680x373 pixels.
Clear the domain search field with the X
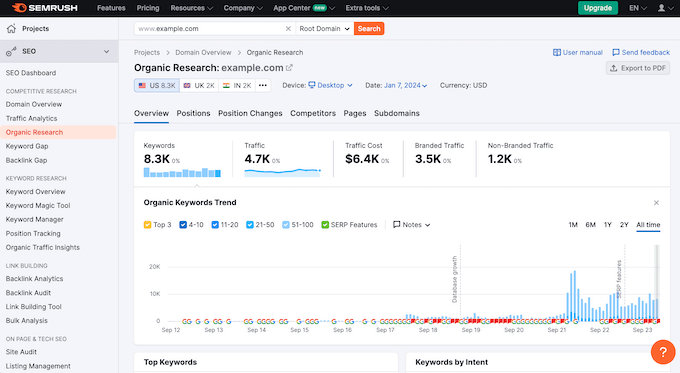288,29
